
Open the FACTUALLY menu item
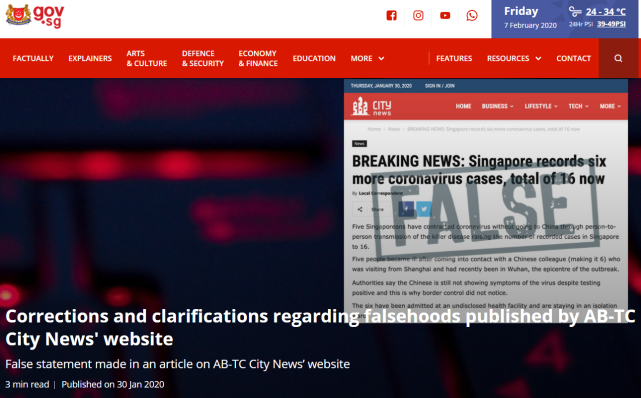pyautogui.click(x=33, y=58)
